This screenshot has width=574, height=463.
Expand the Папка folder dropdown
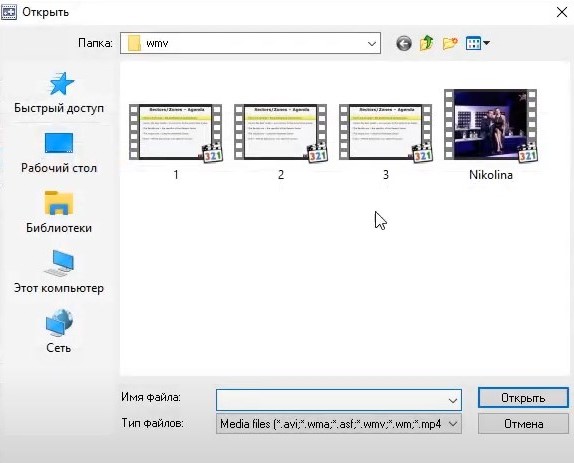click(372, 44)
